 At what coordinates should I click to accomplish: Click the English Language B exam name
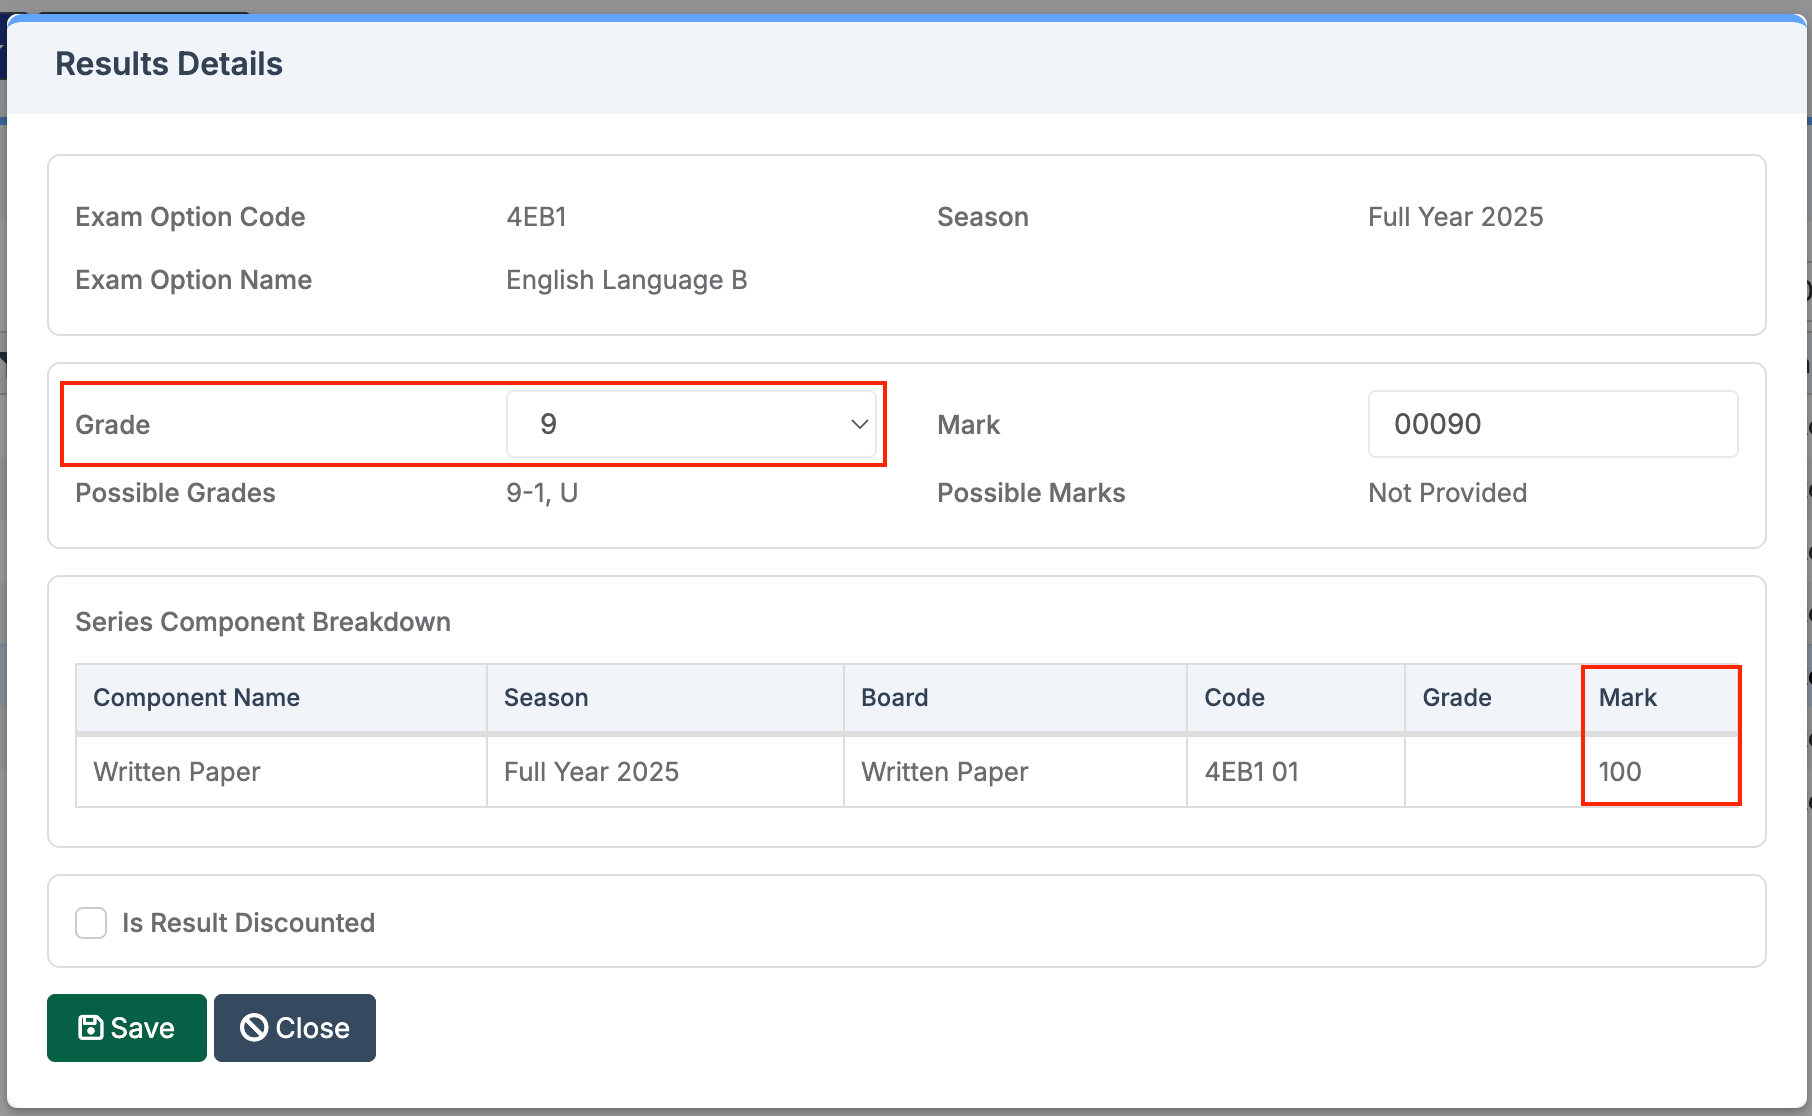click(x=626, y=280)
